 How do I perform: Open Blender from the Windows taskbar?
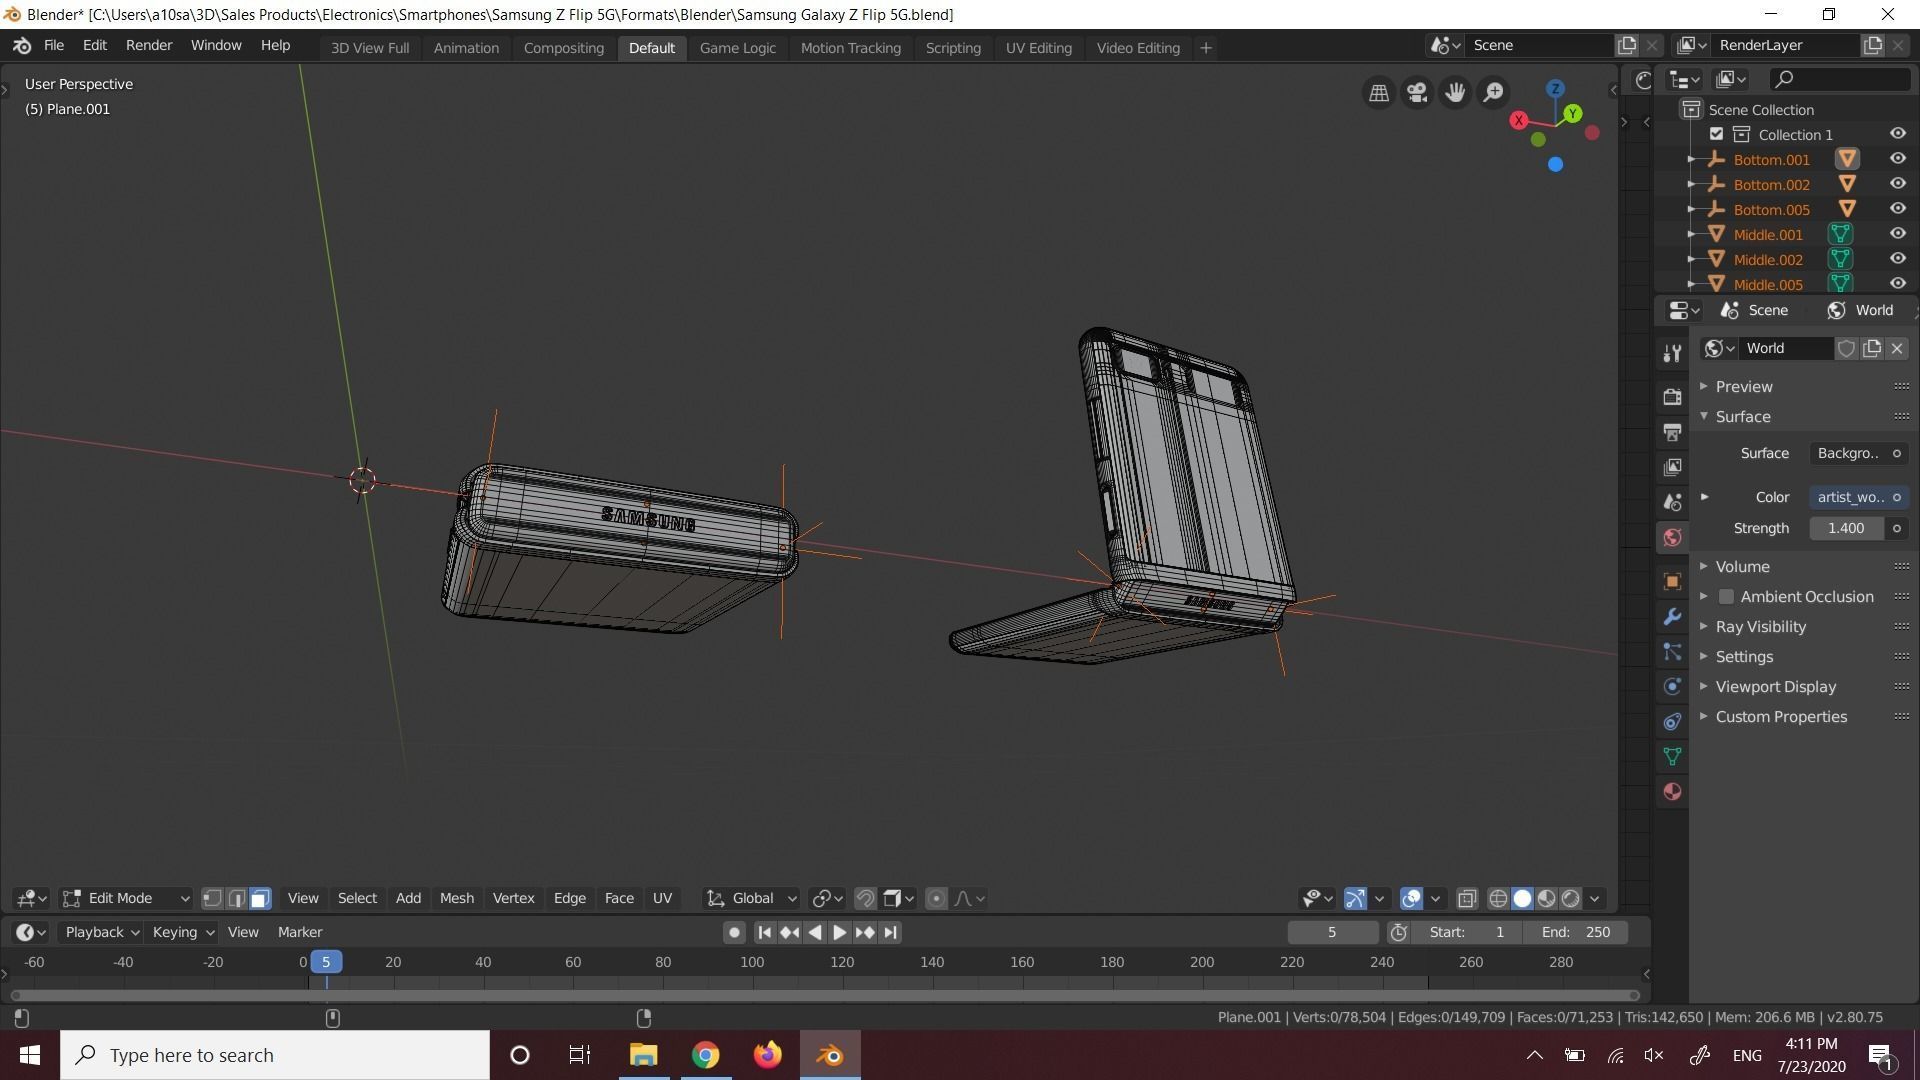830,1055
